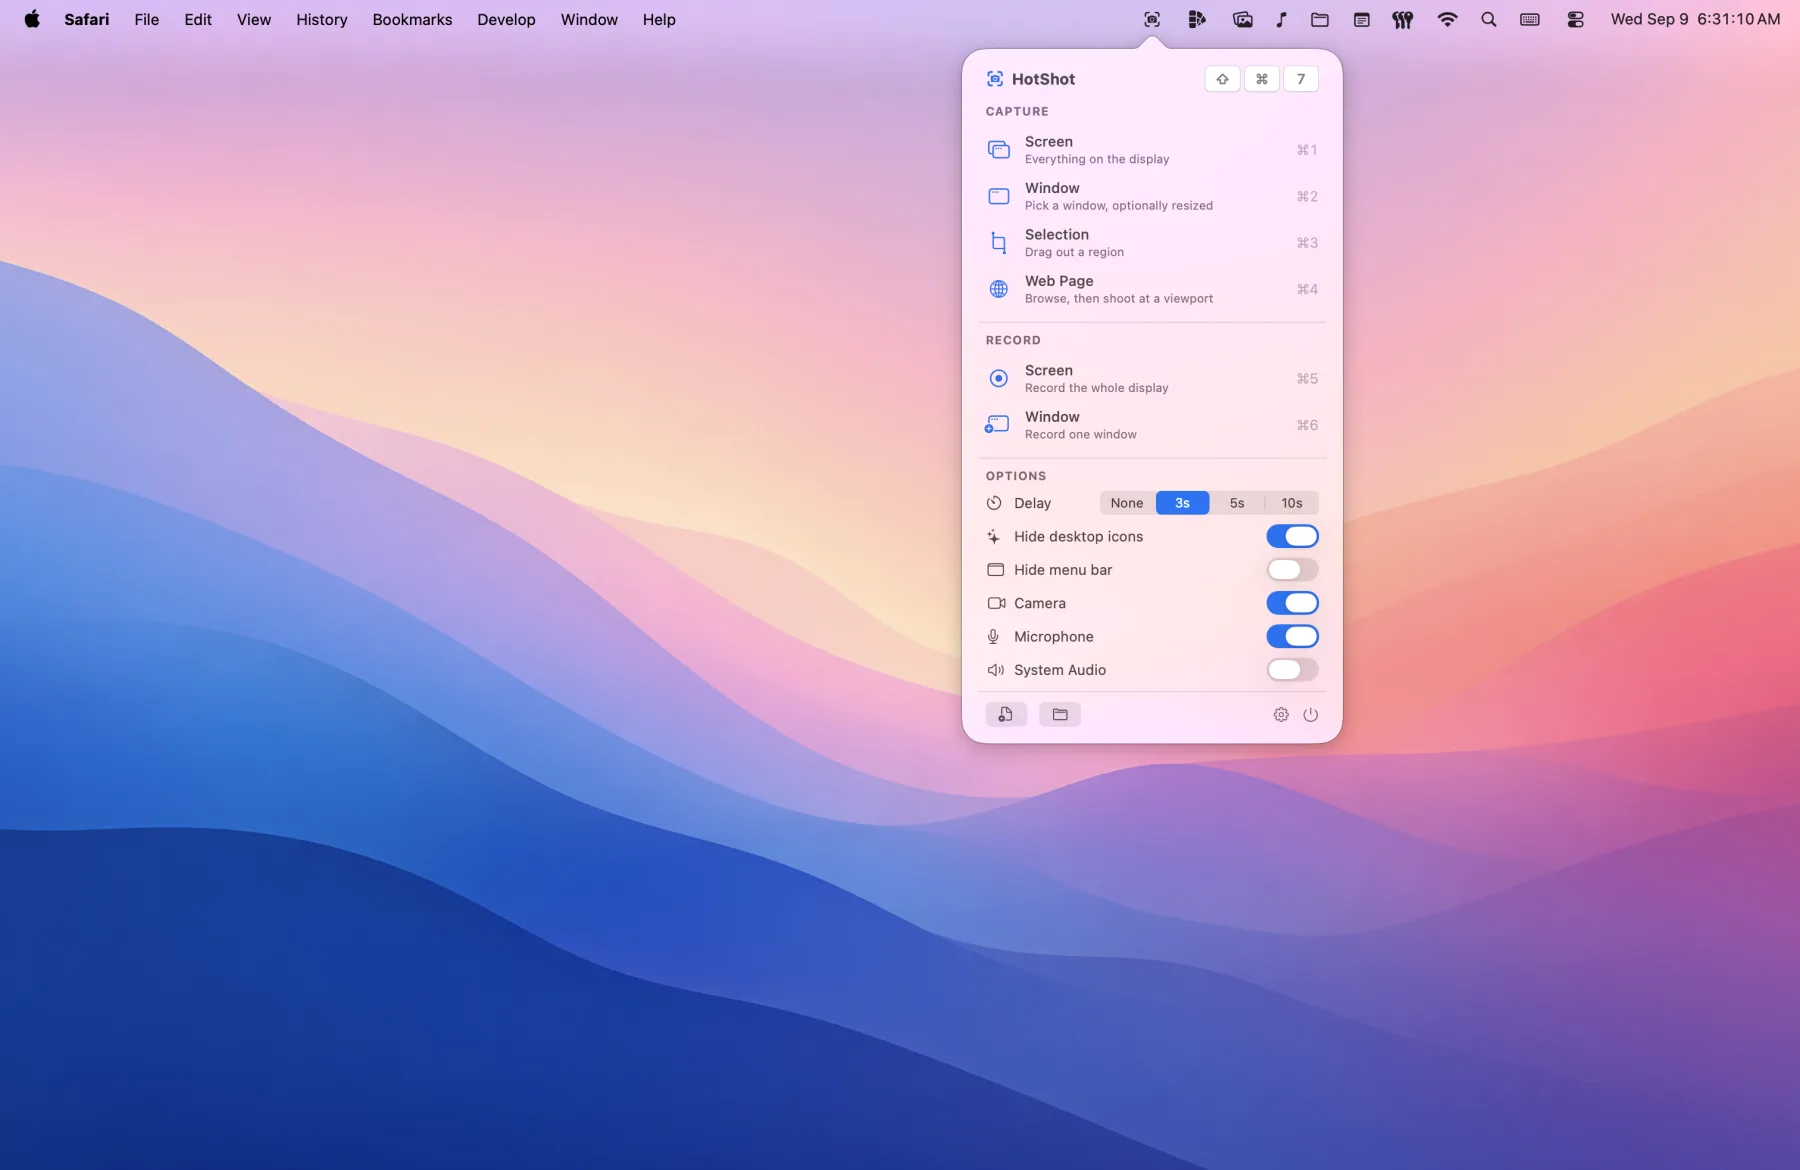This screenshot has width=1800, height=1170.
Task: Open Spotlight search in menu bar
Action: coord(1488,19)
